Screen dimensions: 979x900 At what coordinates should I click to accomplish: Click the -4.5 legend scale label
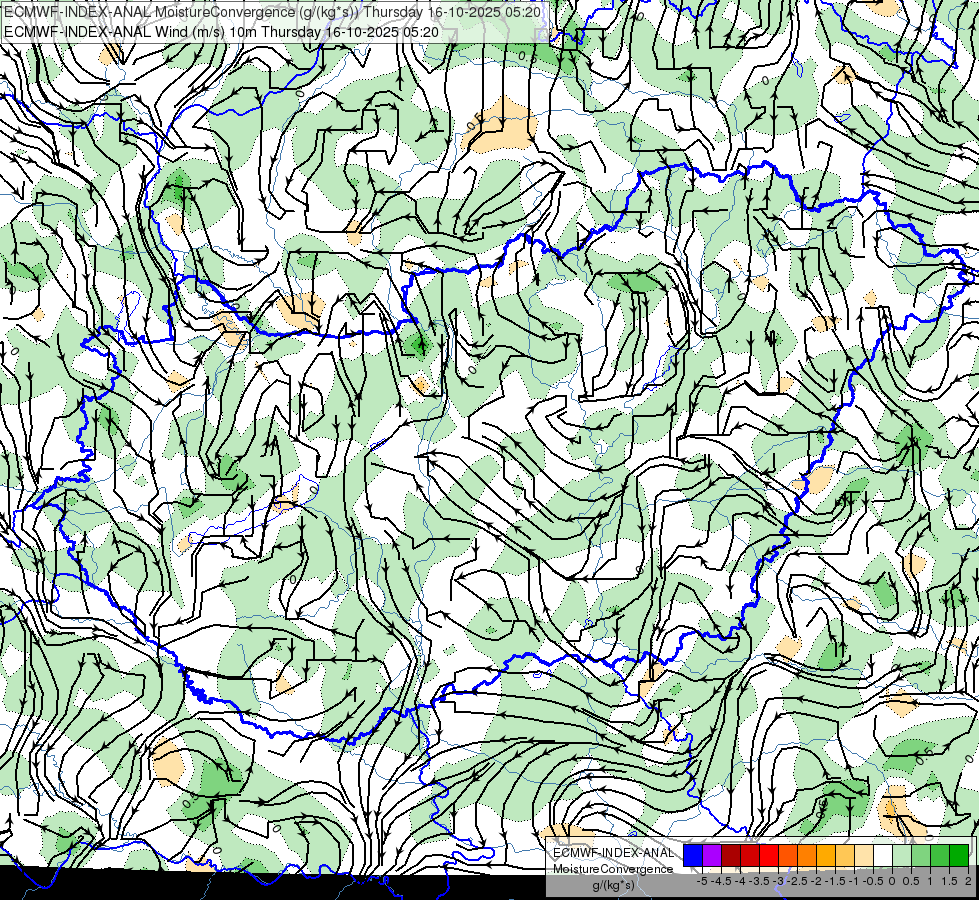721,881
